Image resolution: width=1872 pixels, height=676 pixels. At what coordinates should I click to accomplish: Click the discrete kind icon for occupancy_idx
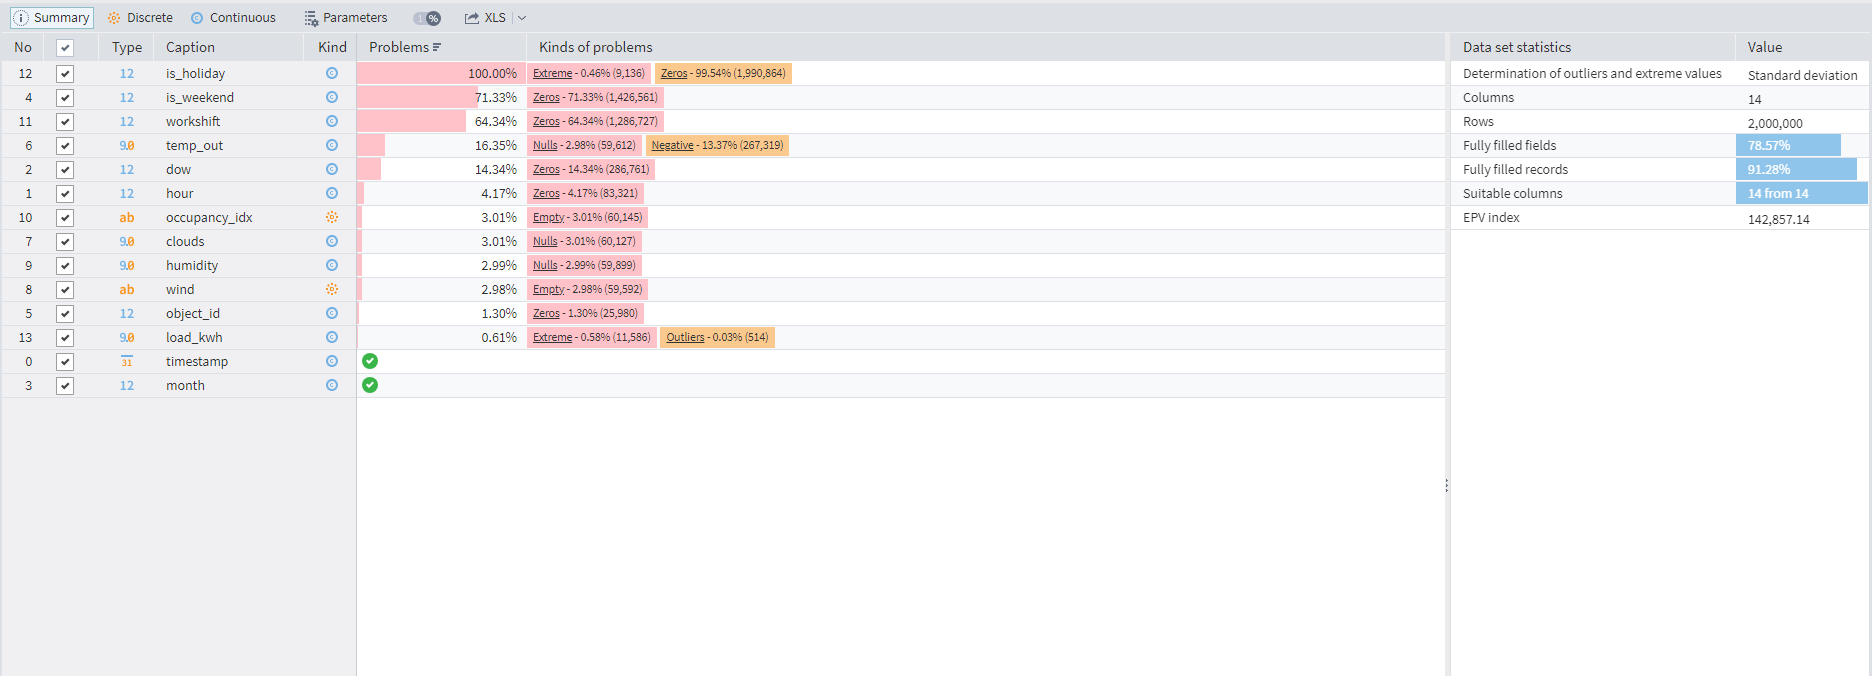coord(332,217)
